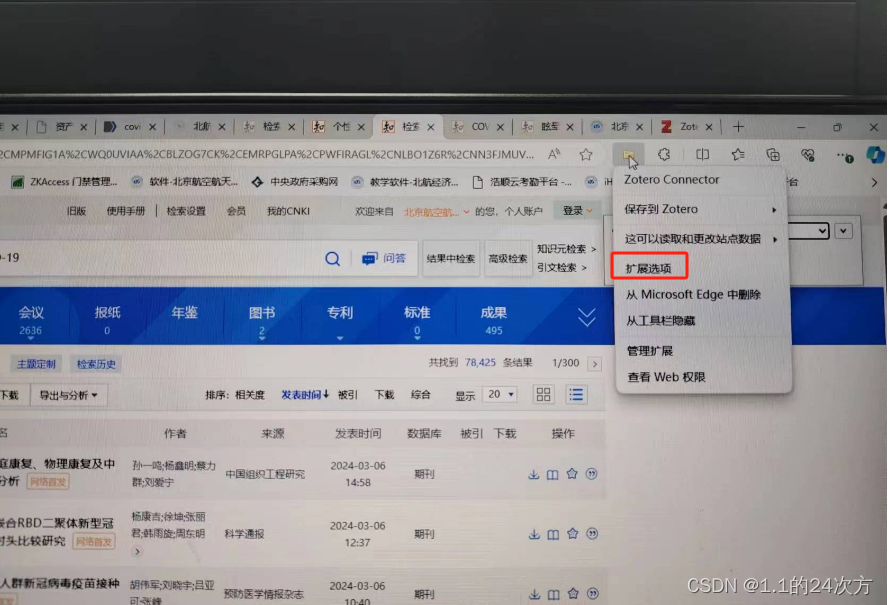889x605 pixels.
Task: Favorite the 14:58 article with star
Action: click(x=572, y=473)
